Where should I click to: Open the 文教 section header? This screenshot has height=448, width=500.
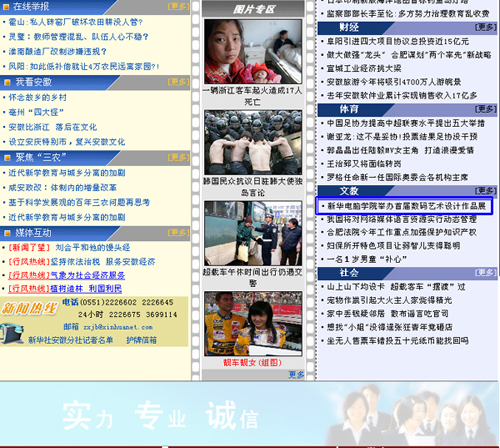349,191
